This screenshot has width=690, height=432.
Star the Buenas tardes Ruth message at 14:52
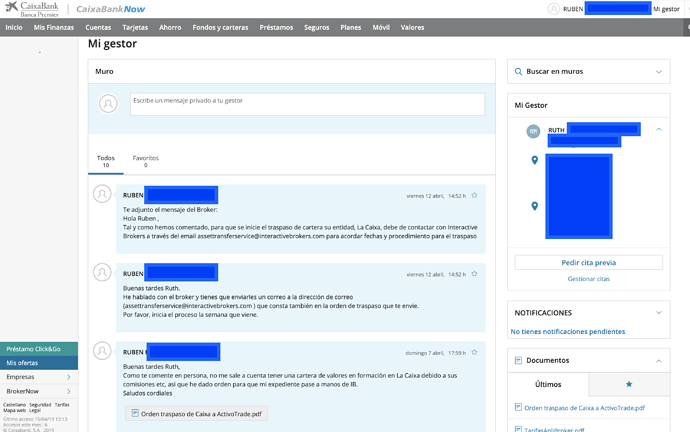click(474, 274)
